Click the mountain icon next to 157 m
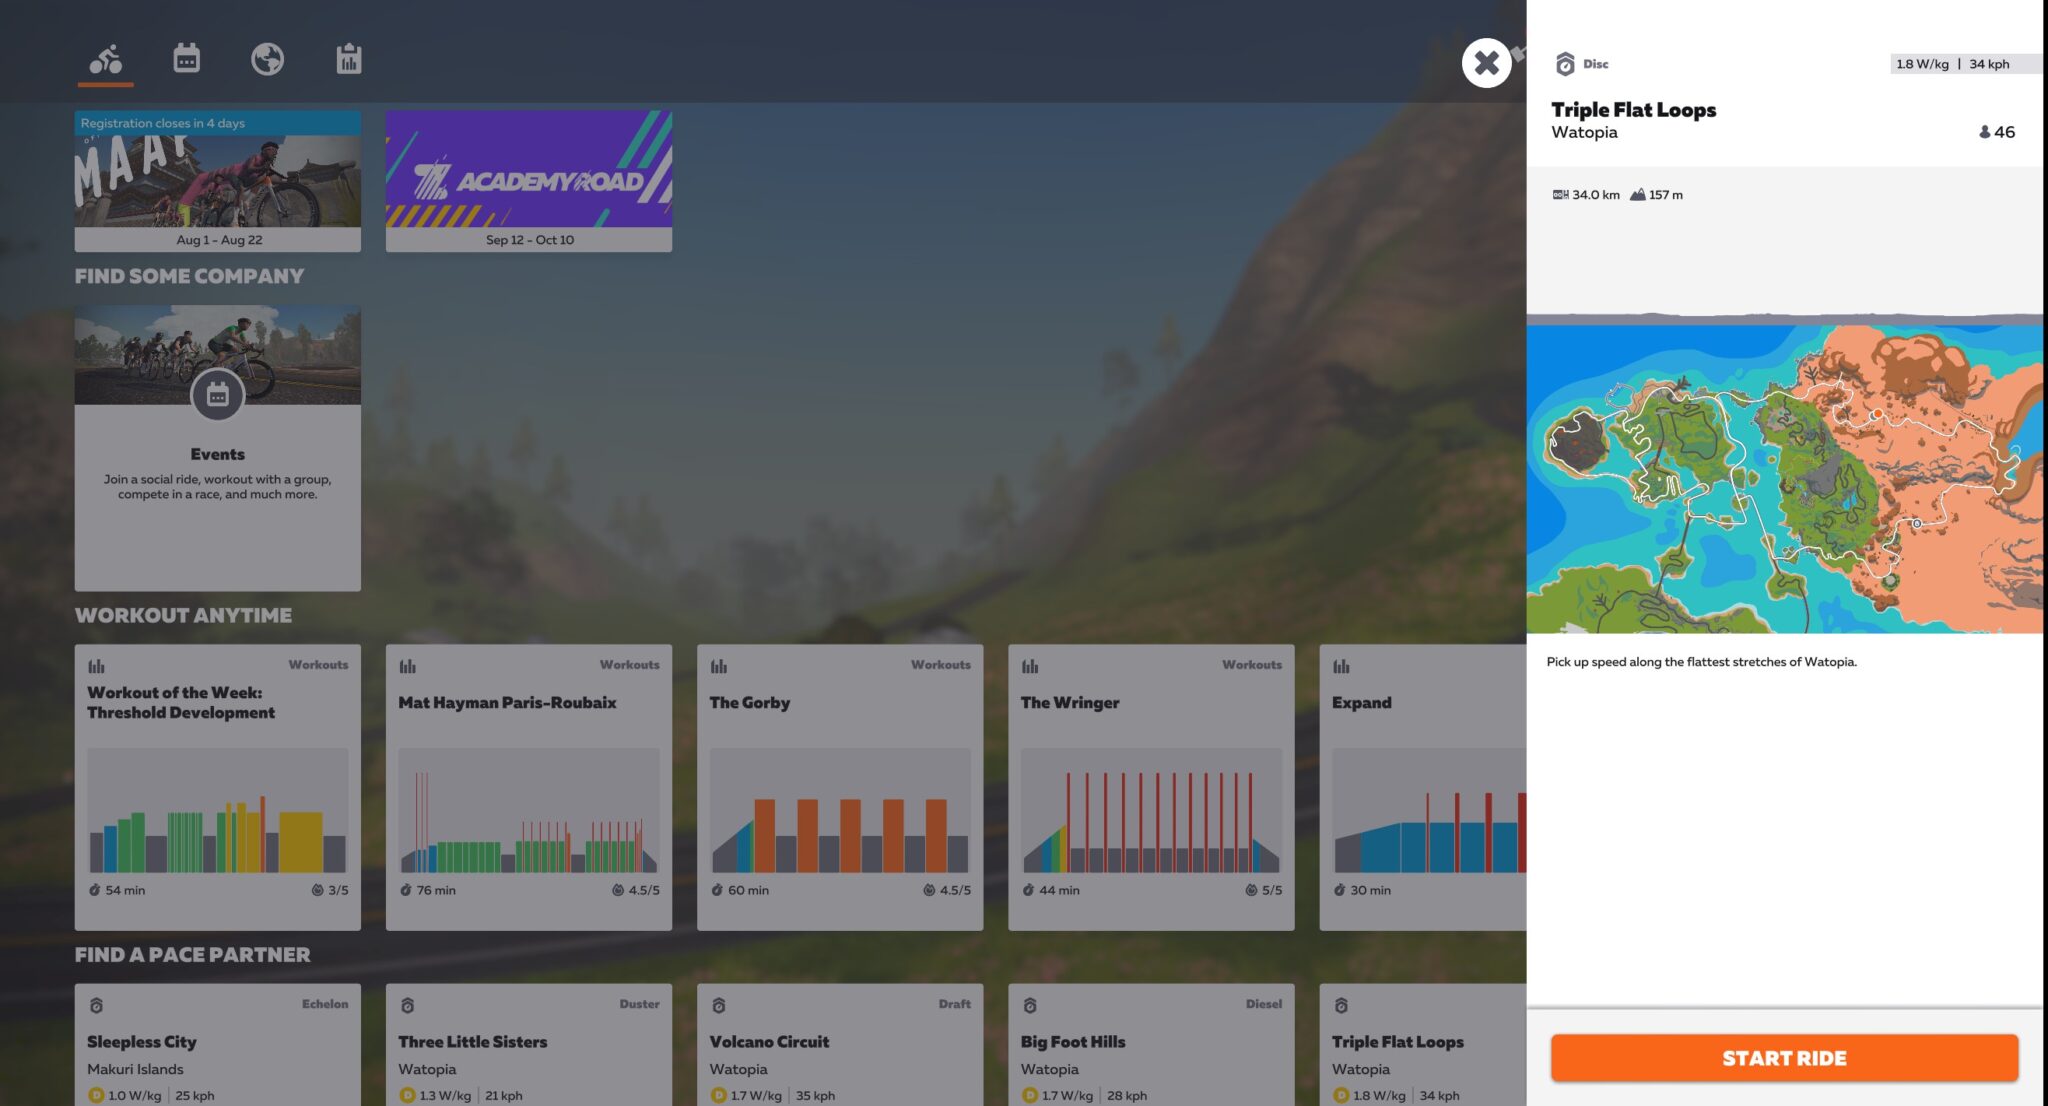The image size is (2048, 1106). tap(1637, 194)
